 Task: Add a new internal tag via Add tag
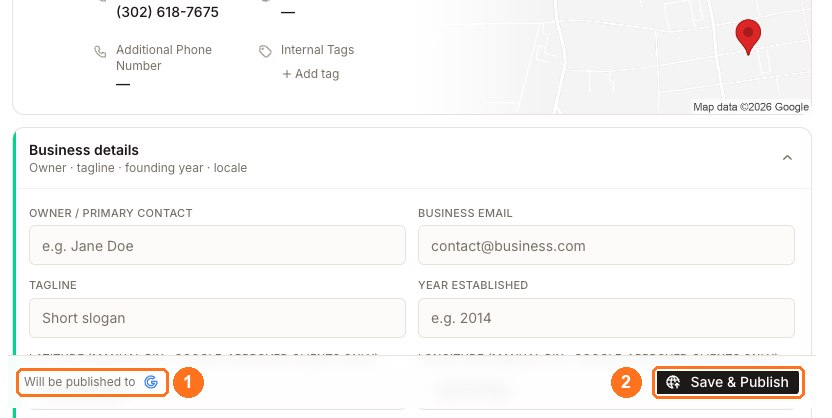[310, 74]
